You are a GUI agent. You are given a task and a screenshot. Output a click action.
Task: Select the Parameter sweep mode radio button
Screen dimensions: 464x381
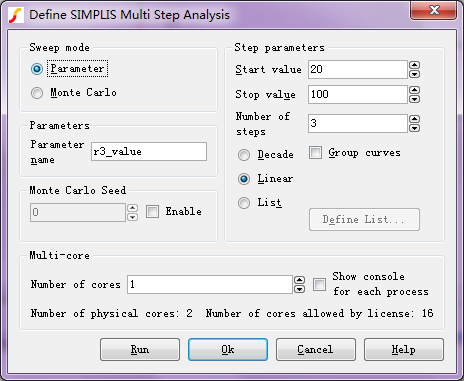click(37, 69)
